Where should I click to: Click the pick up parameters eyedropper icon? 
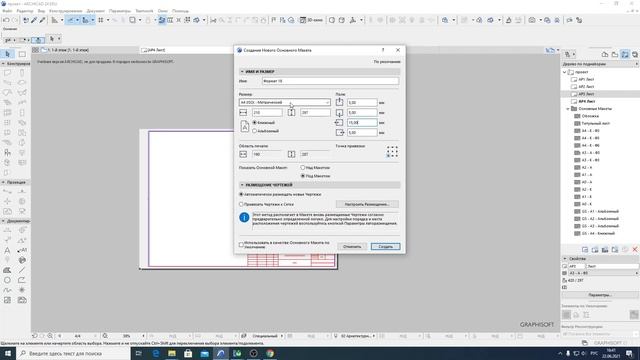[x=34, y=20]
